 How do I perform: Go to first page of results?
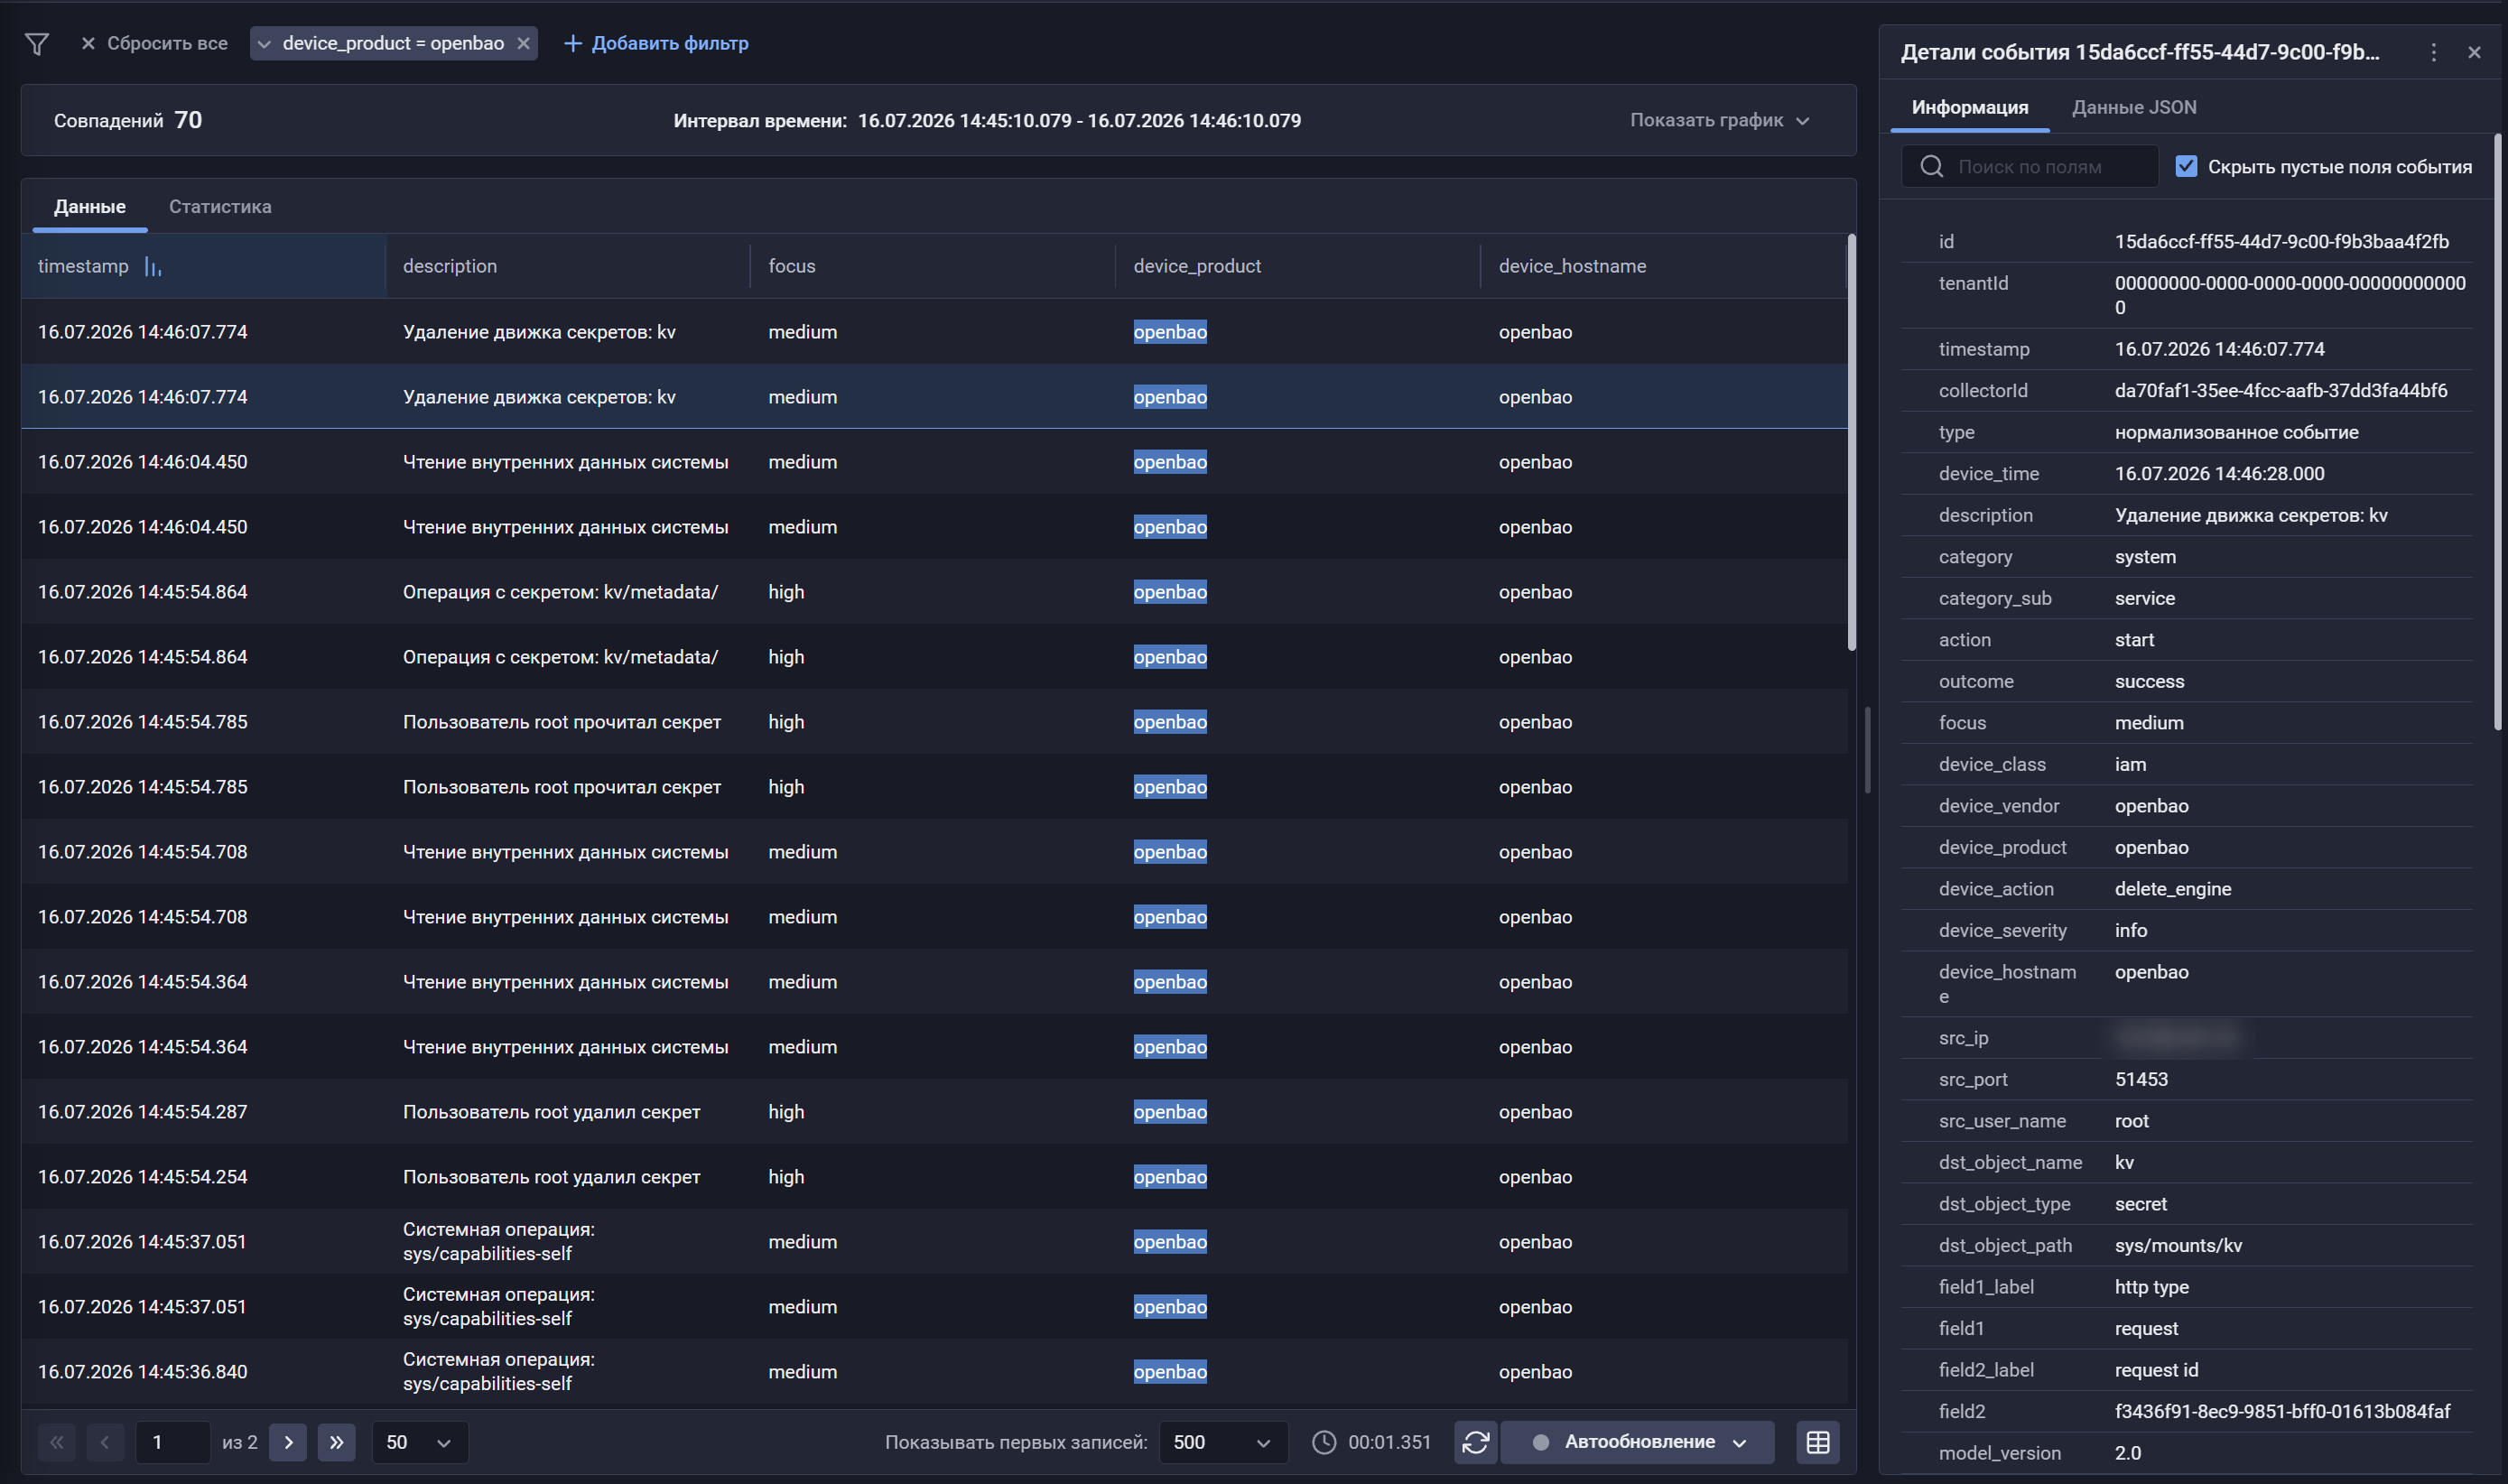tap(57, 1442)
